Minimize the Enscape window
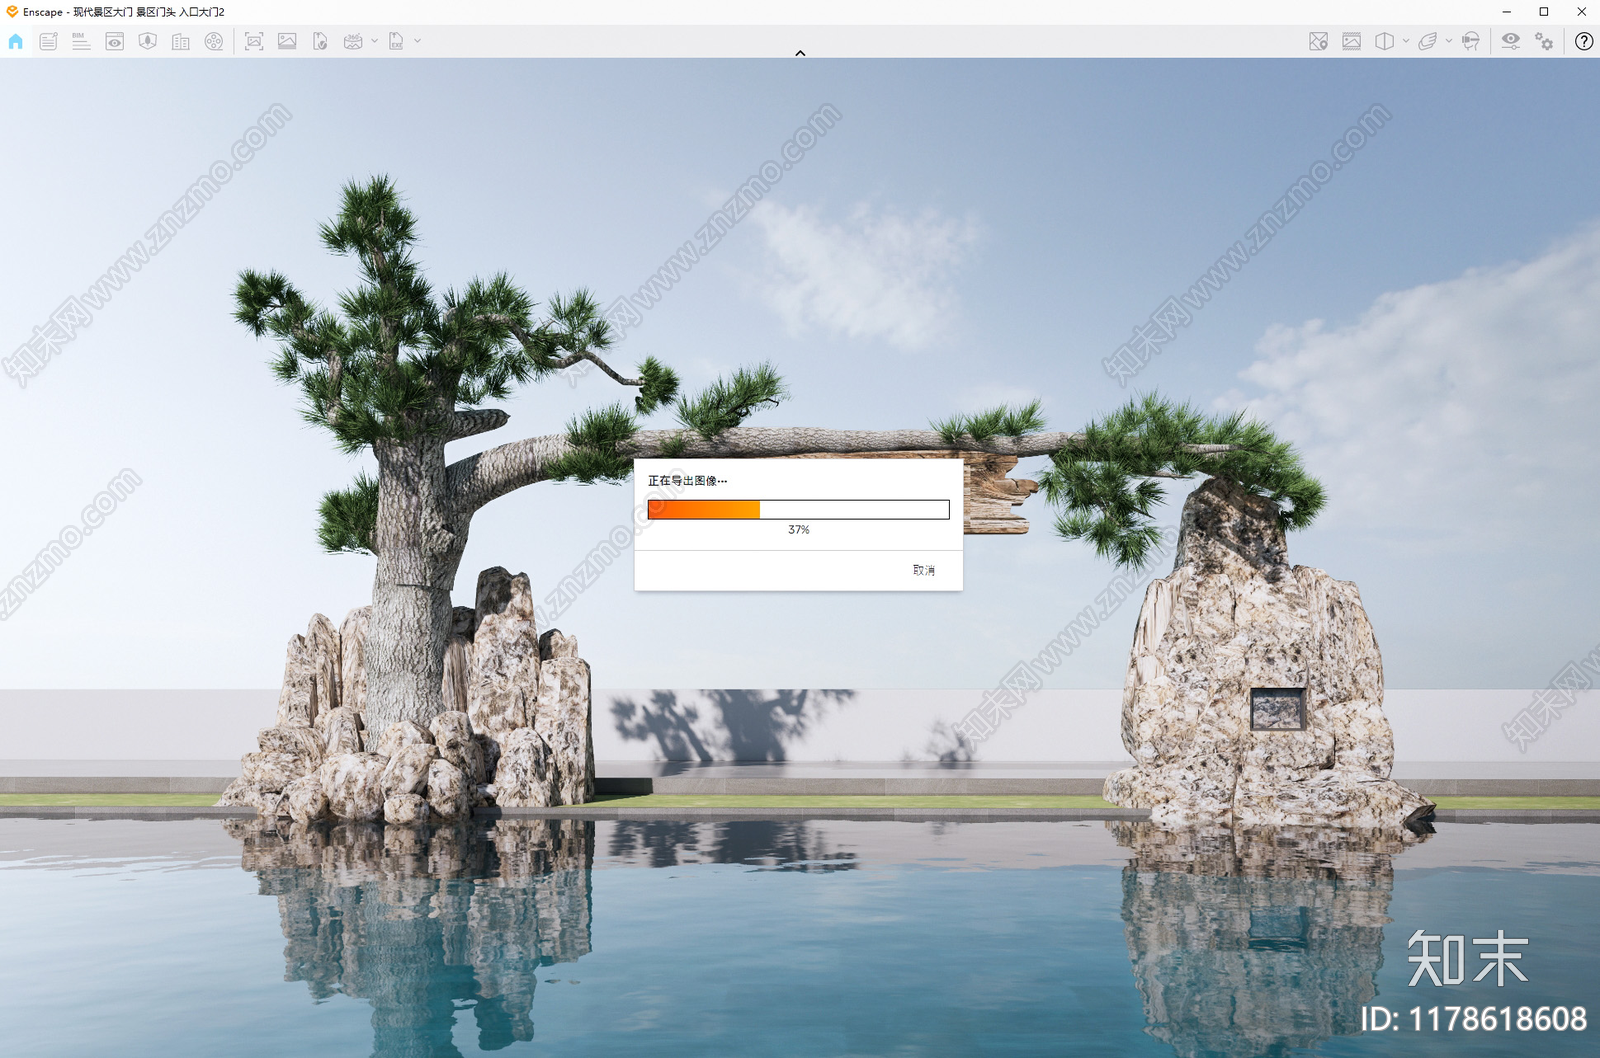Screen dimensions: 1600x1058 pos(1507,12)
